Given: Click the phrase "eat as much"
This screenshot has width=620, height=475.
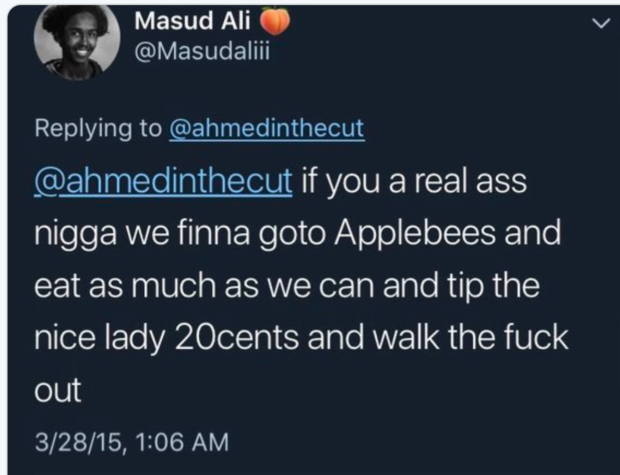Looking at the screenshot, I should point(113,287).
